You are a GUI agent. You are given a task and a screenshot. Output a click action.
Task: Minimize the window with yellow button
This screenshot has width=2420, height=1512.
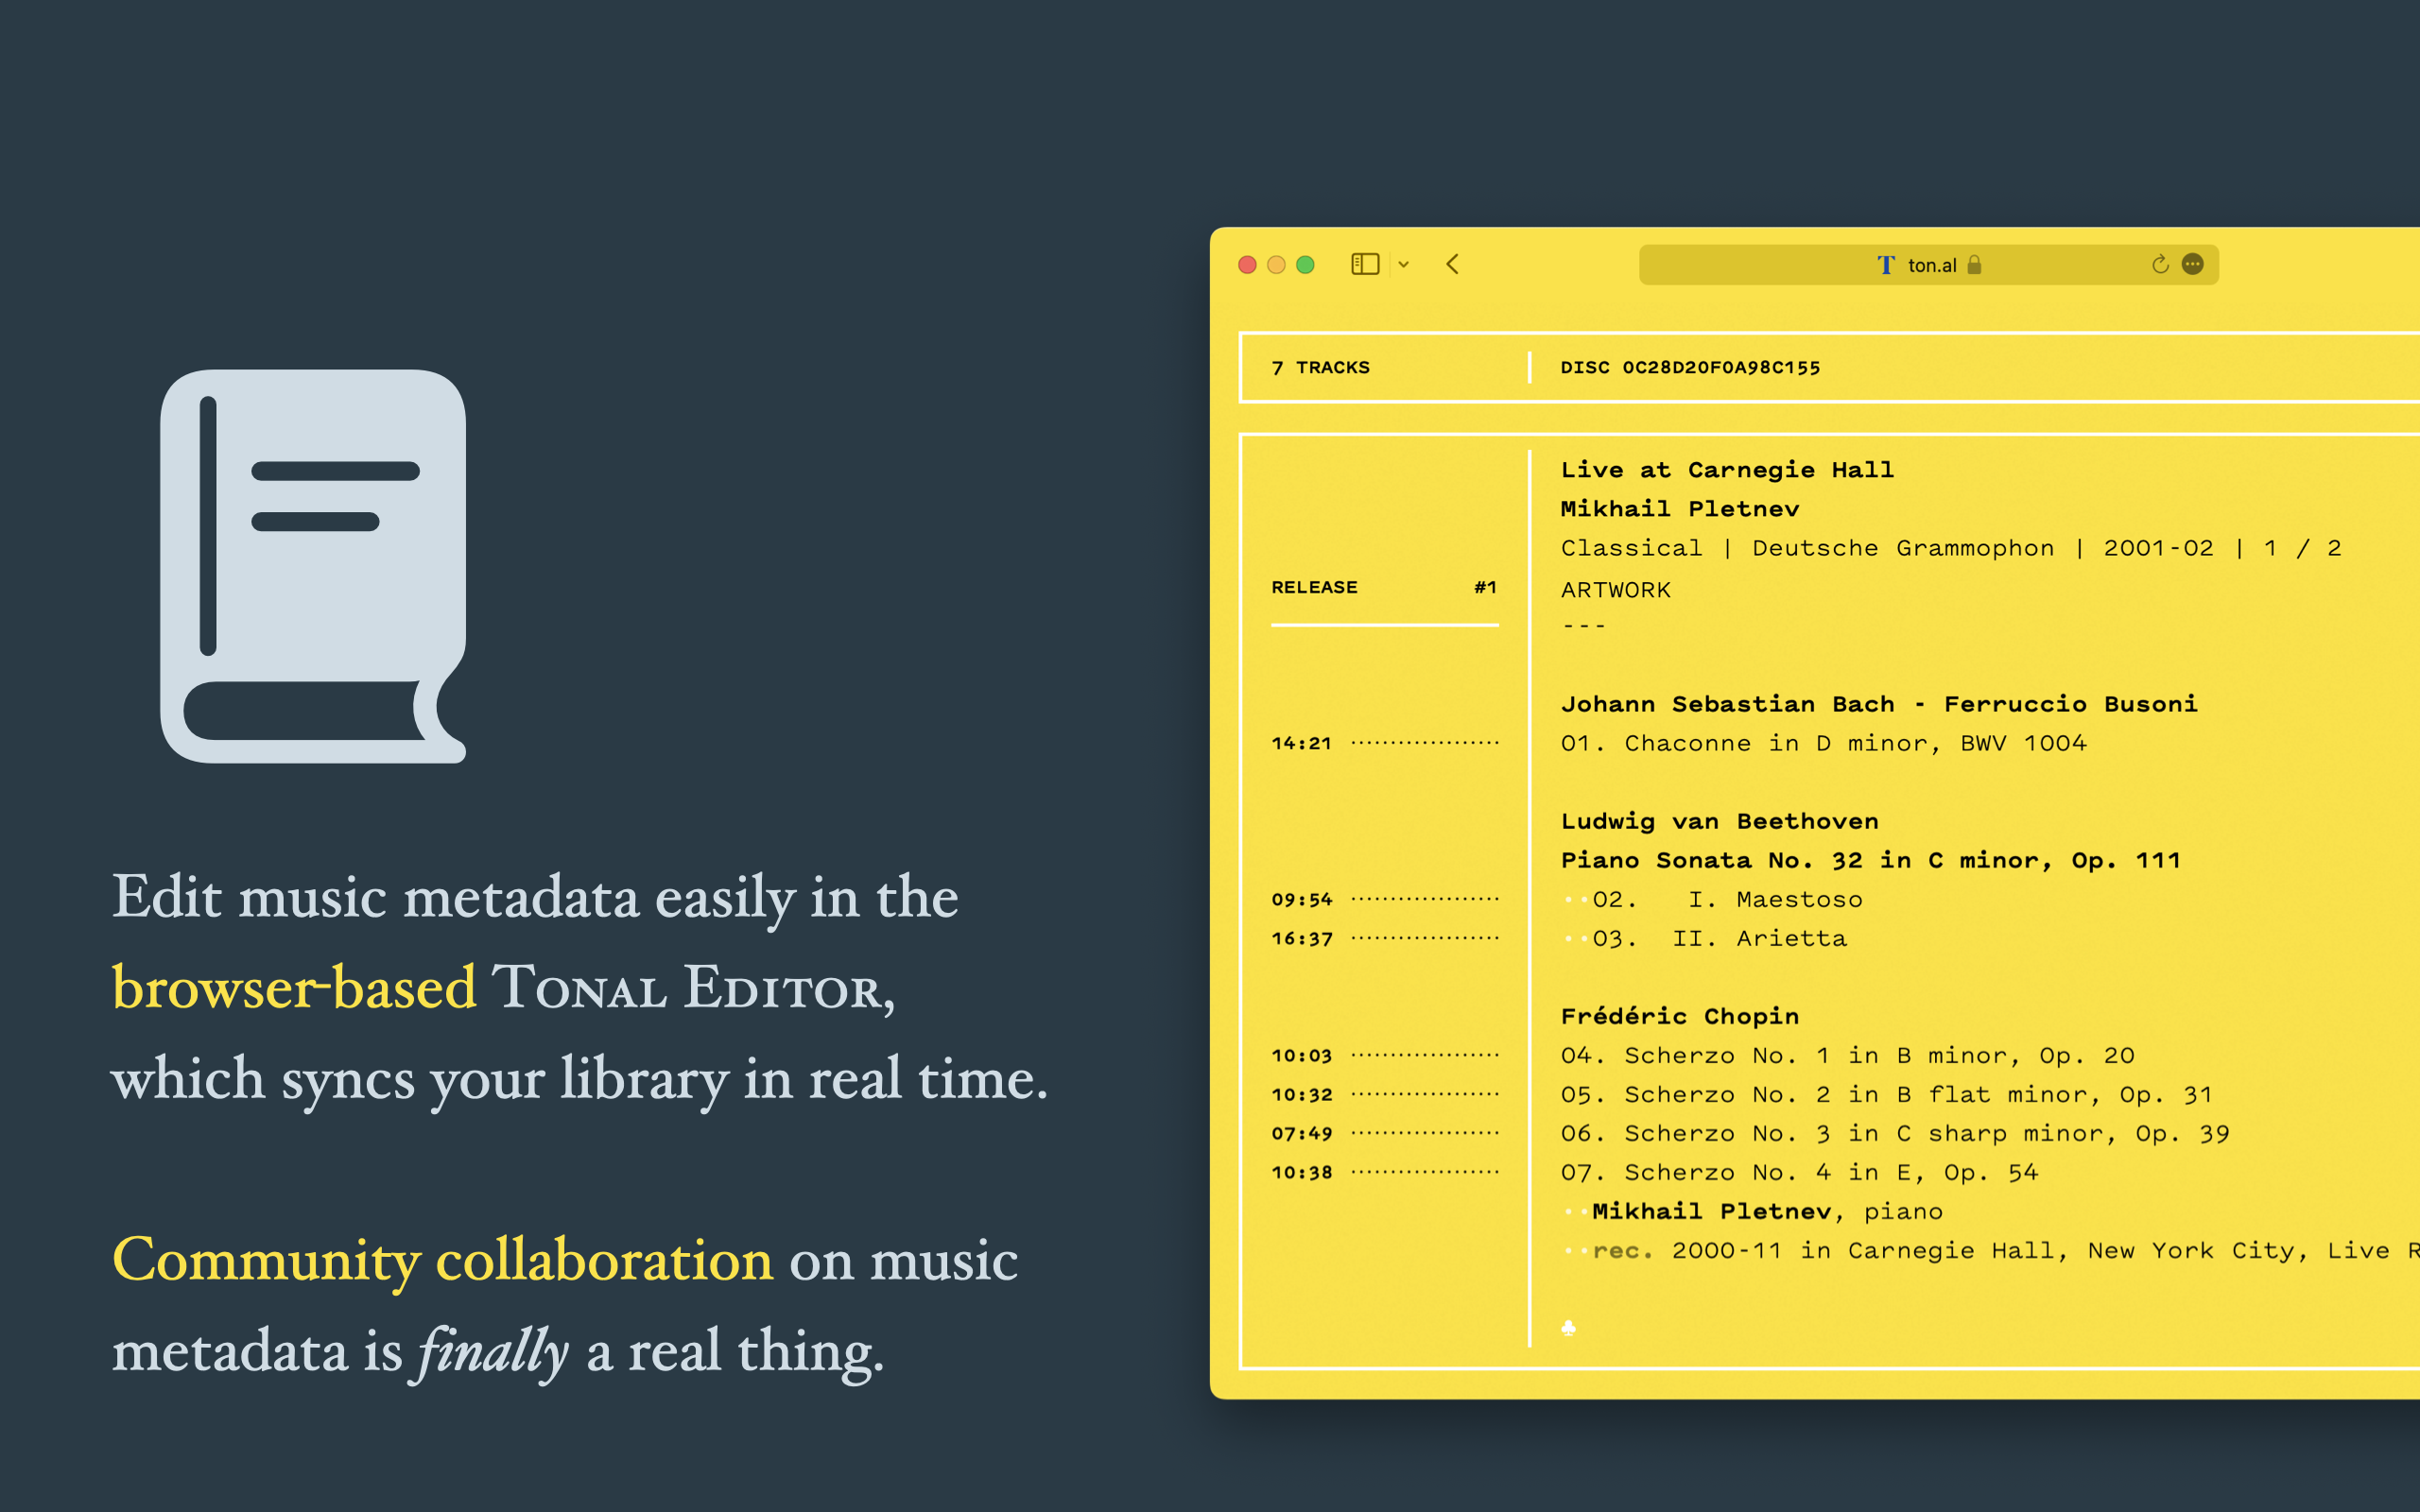pos(1276,265)
